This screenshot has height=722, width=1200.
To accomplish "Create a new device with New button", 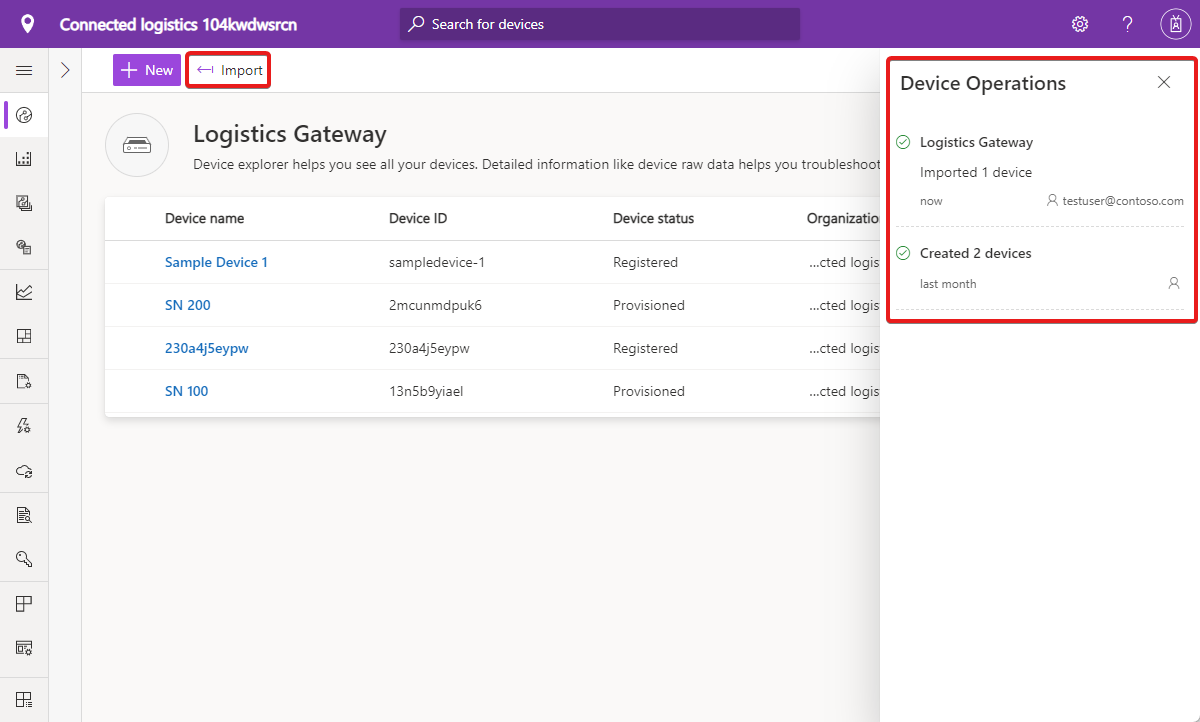I will pyautogui.click(x=147, y=70).
